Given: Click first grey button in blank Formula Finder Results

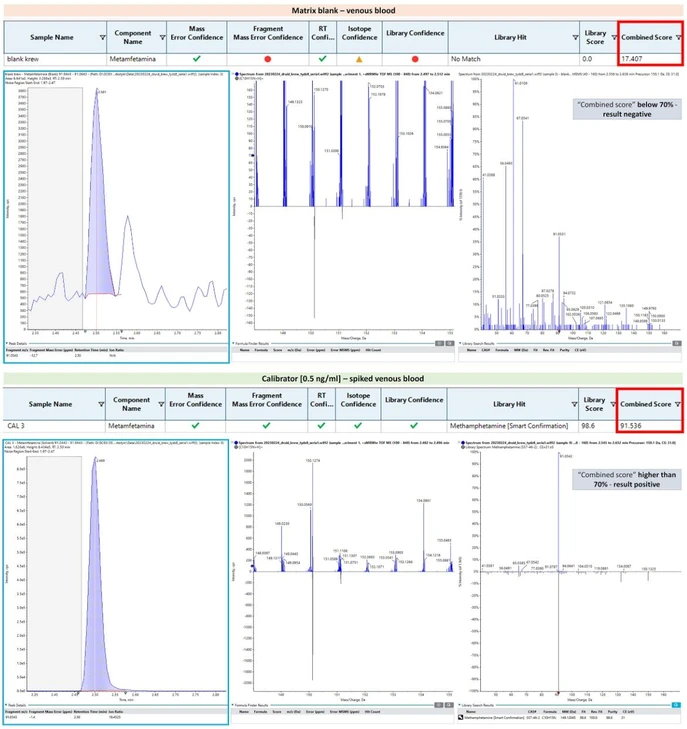Looking at the screenshot, I should point(439,343).
